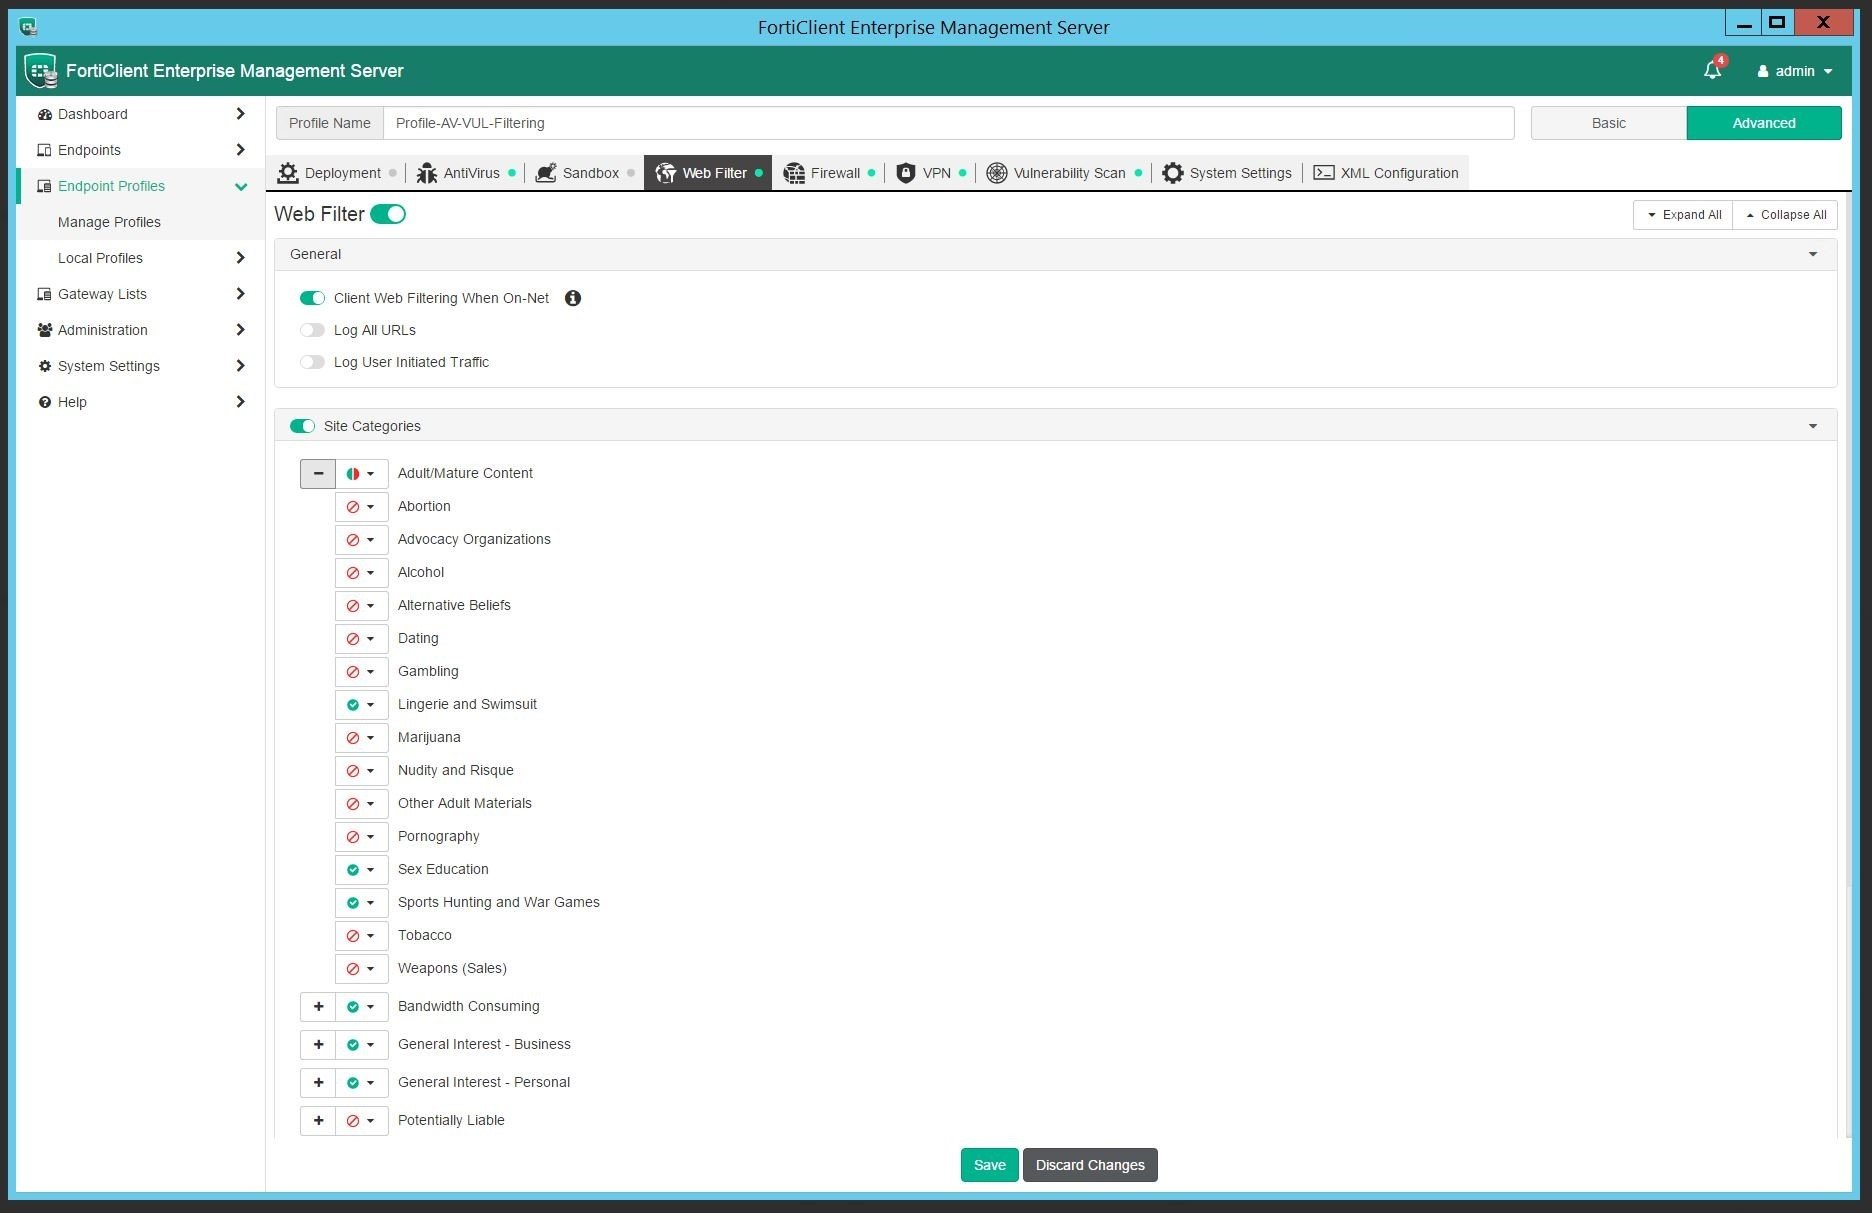The image size is (1872, 1213).
Task: Expand the Bandwidth Consuming category
Action: (318, 1006)
